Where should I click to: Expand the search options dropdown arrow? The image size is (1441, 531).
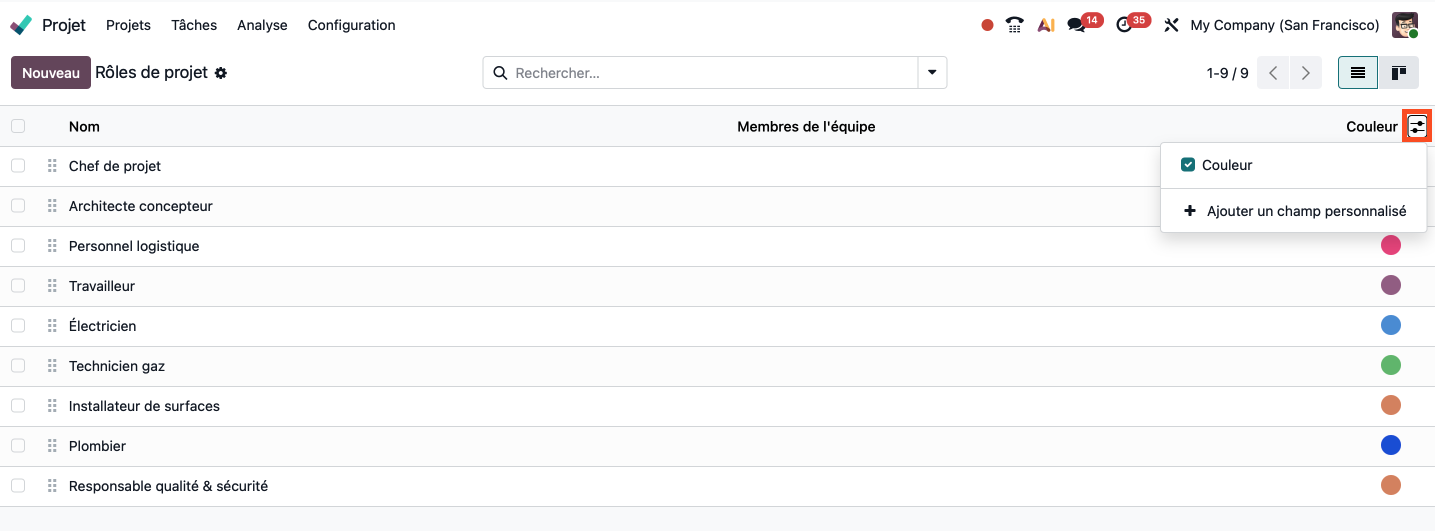point(932,73)
